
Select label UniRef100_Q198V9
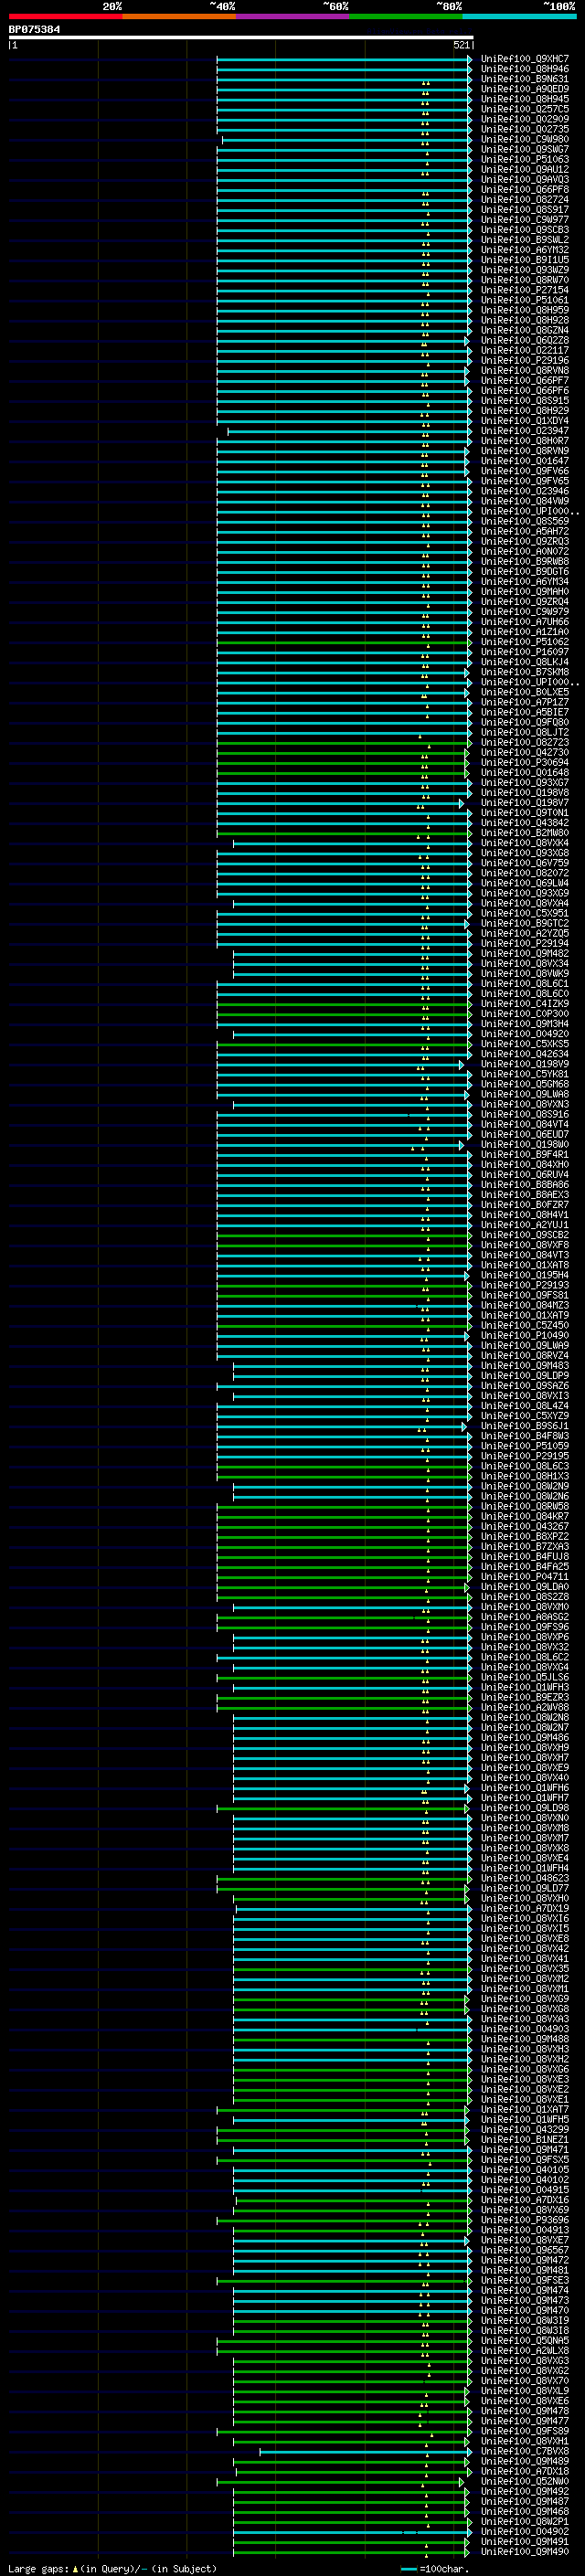tap(525, 1065)
